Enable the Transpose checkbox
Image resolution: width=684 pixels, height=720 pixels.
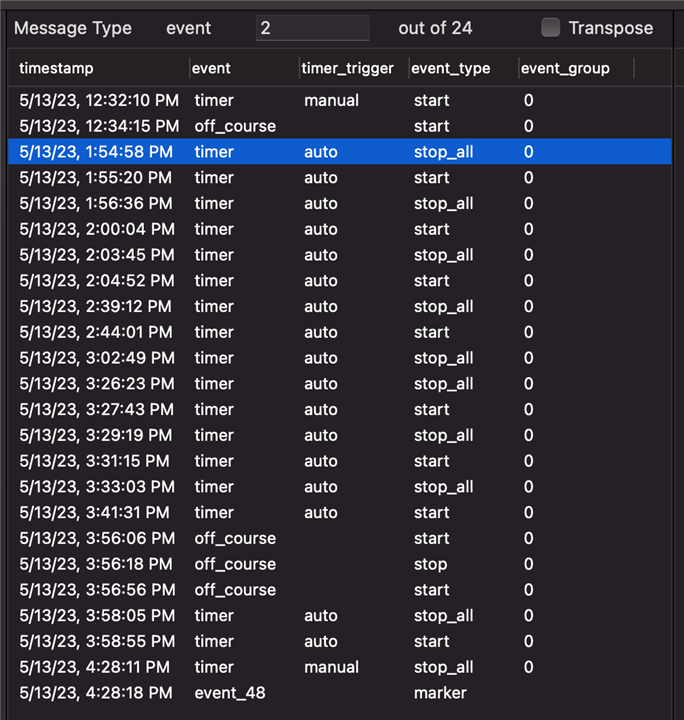(550, 28)
